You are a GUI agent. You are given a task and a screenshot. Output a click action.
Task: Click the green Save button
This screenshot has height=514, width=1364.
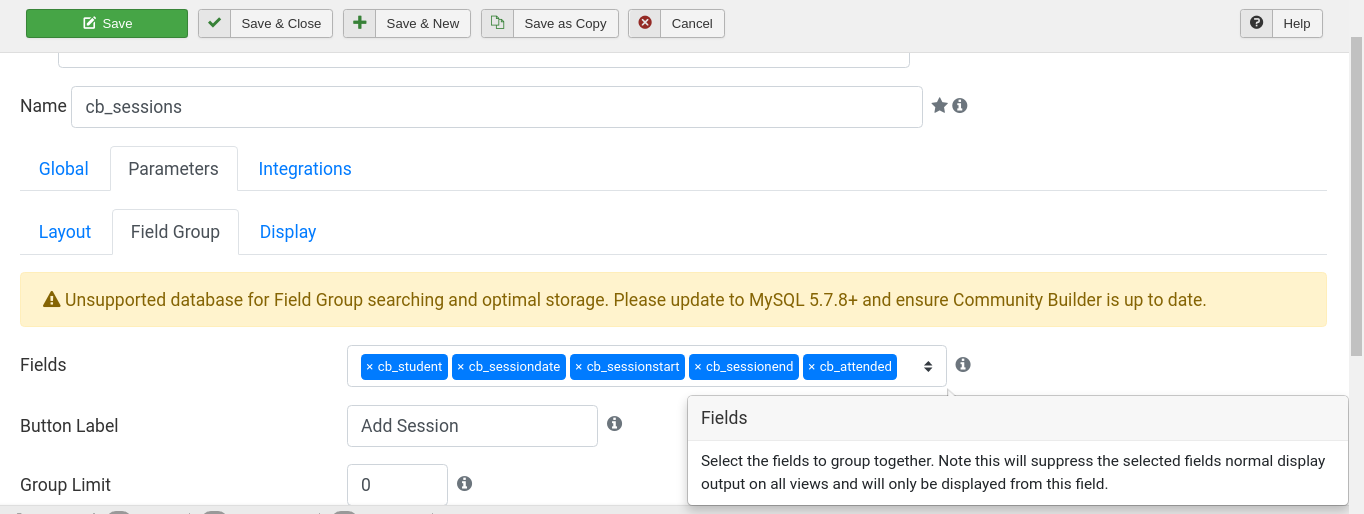coord(107,23)
